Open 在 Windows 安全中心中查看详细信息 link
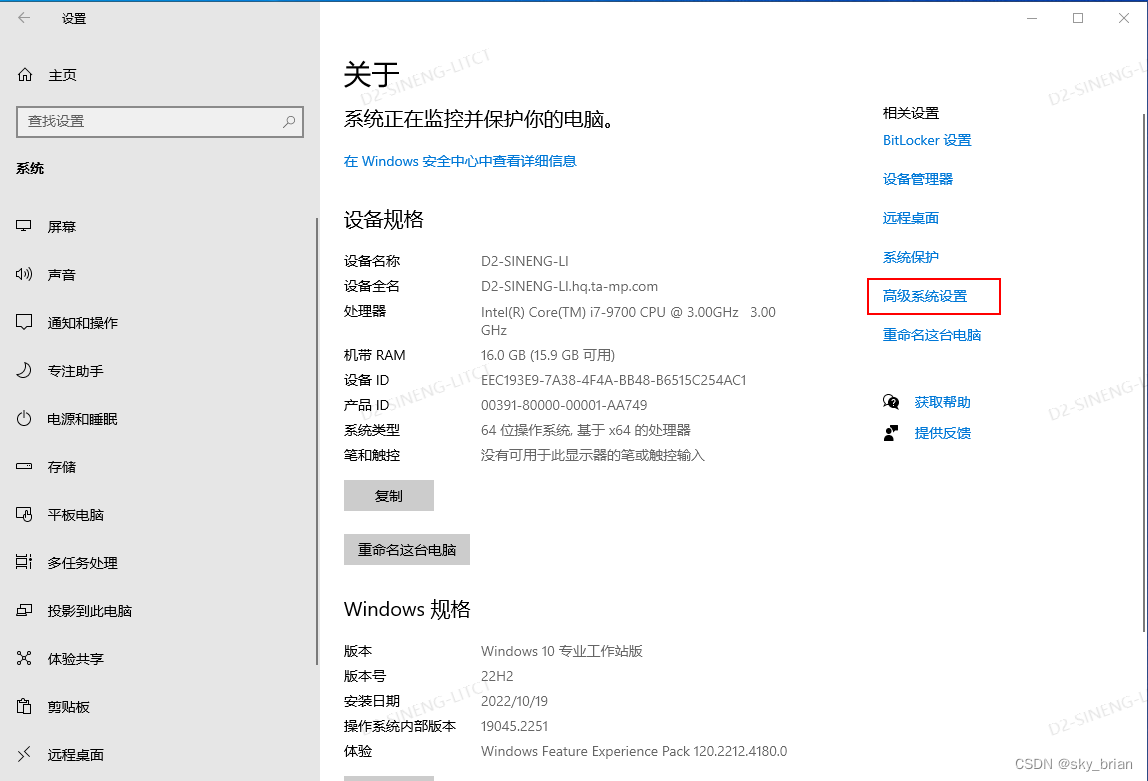The width and height of the screenshot is (1148, 781). click(x=461, y=161)
